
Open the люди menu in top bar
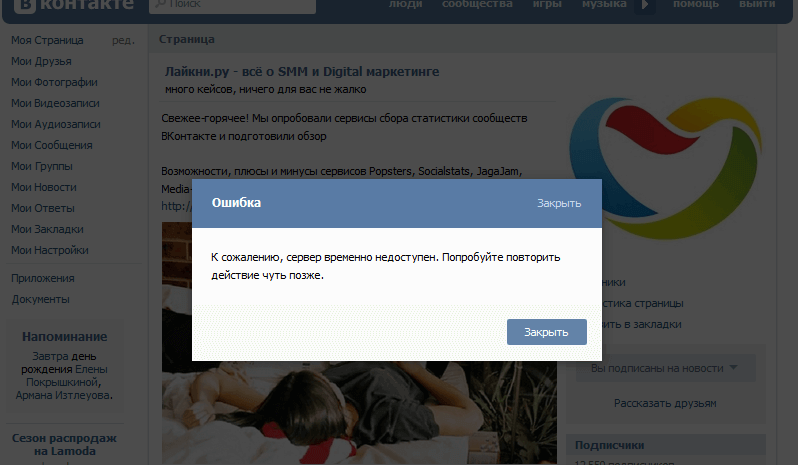[x=404, y=5]
